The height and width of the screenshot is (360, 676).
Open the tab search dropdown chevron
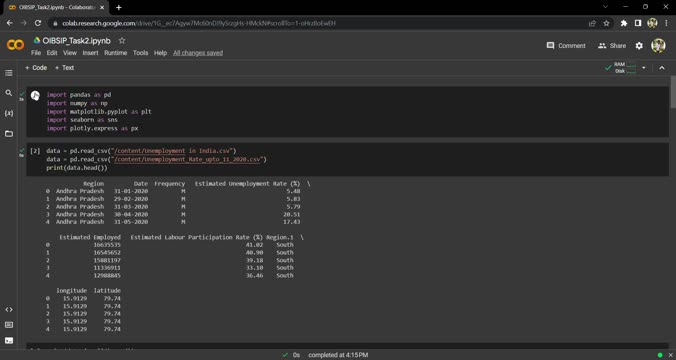605,7
